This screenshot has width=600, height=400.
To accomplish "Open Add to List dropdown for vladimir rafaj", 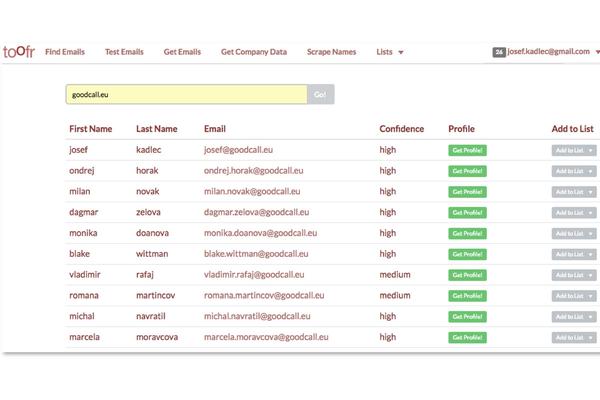I will tap(574, 275).
